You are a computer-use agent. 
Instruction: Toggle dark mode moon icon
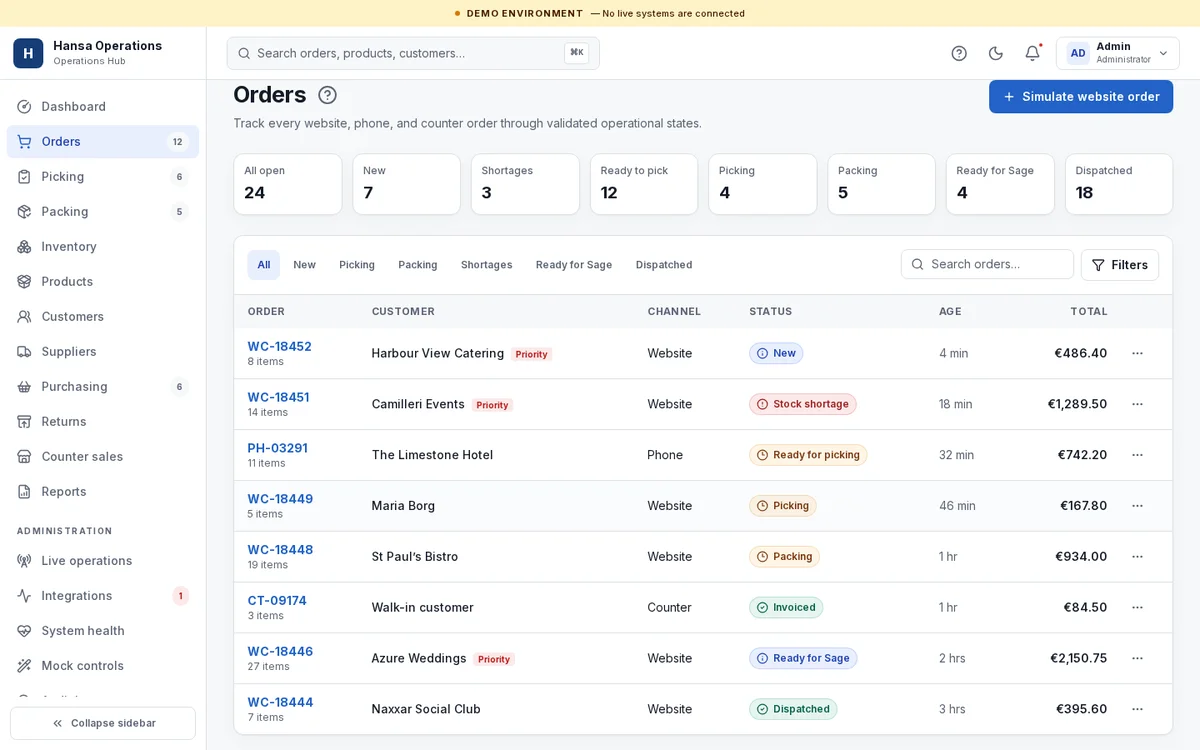pyautogui.click(x=996, y=53)
